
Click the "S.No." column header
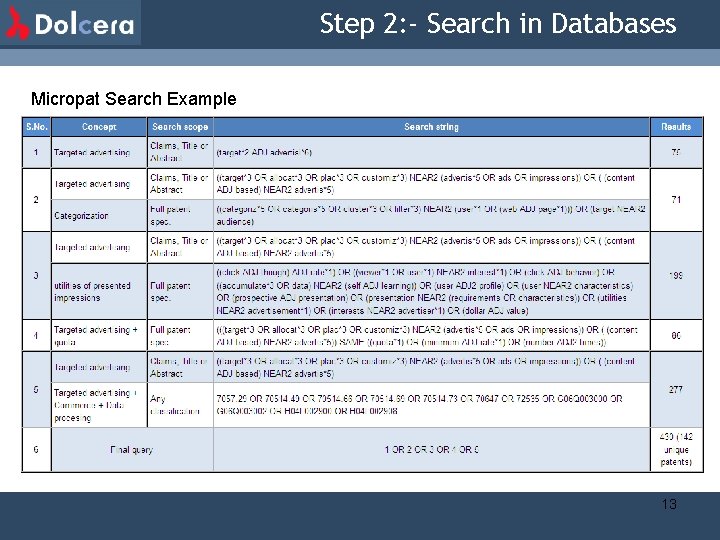[37, 127]
